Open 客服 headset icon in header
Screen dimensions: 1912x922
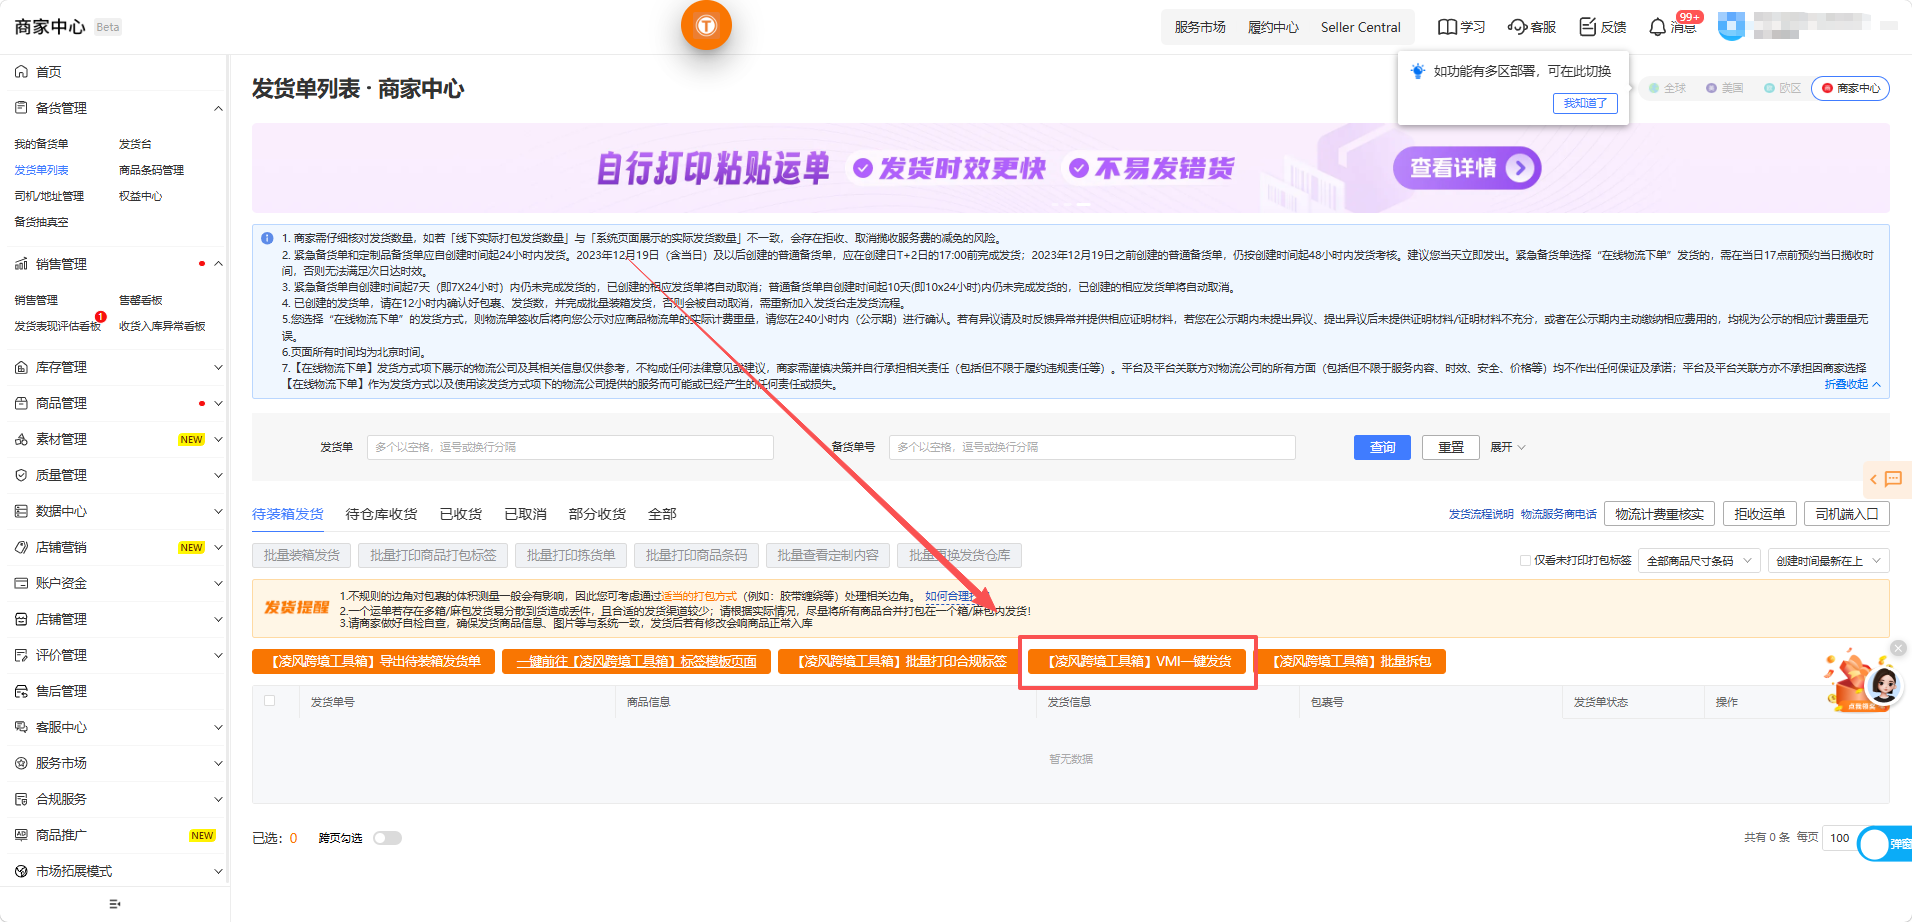(1518, 27)
